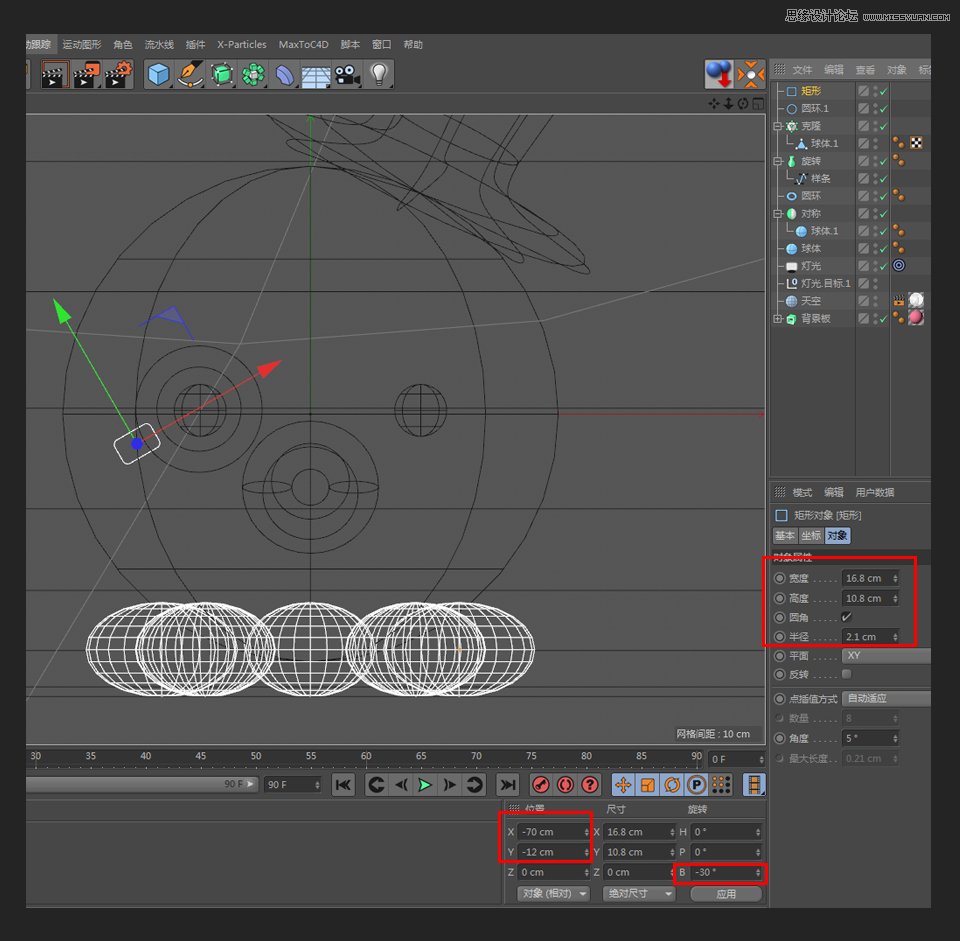The width and height of the screenshot is (960, 941).
Task: Click the record active objects key icon
Action: (541, 785)
